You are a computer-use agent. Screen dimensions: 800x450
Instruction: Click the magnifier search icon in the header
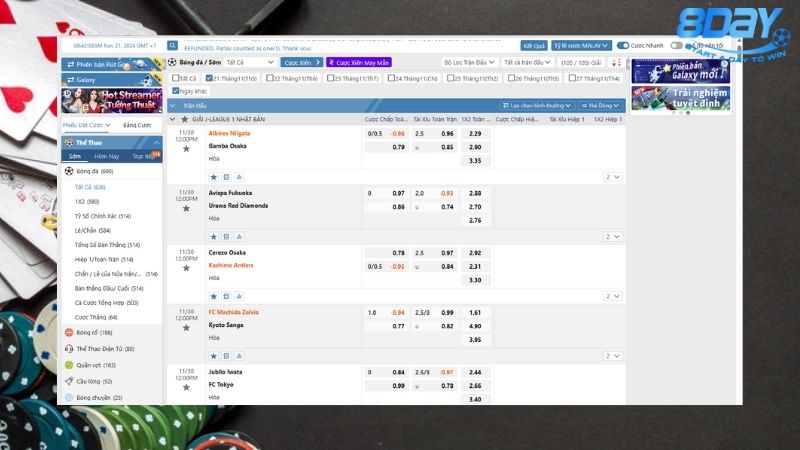[172, 45]
